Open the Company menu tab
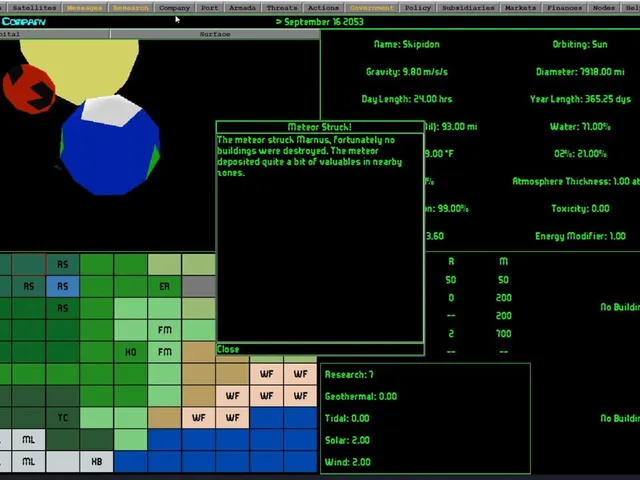 pos(175,8)
